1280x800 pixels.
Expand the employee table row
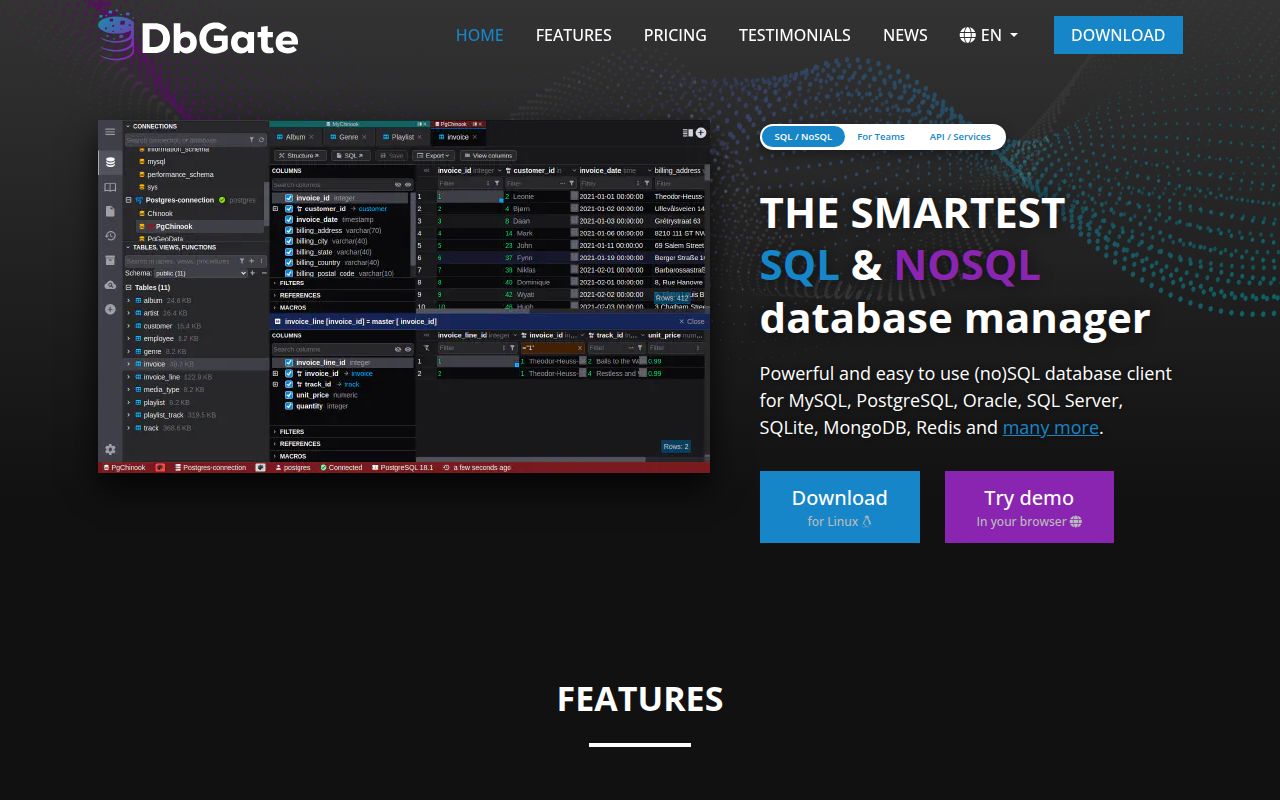click(129, 339)
